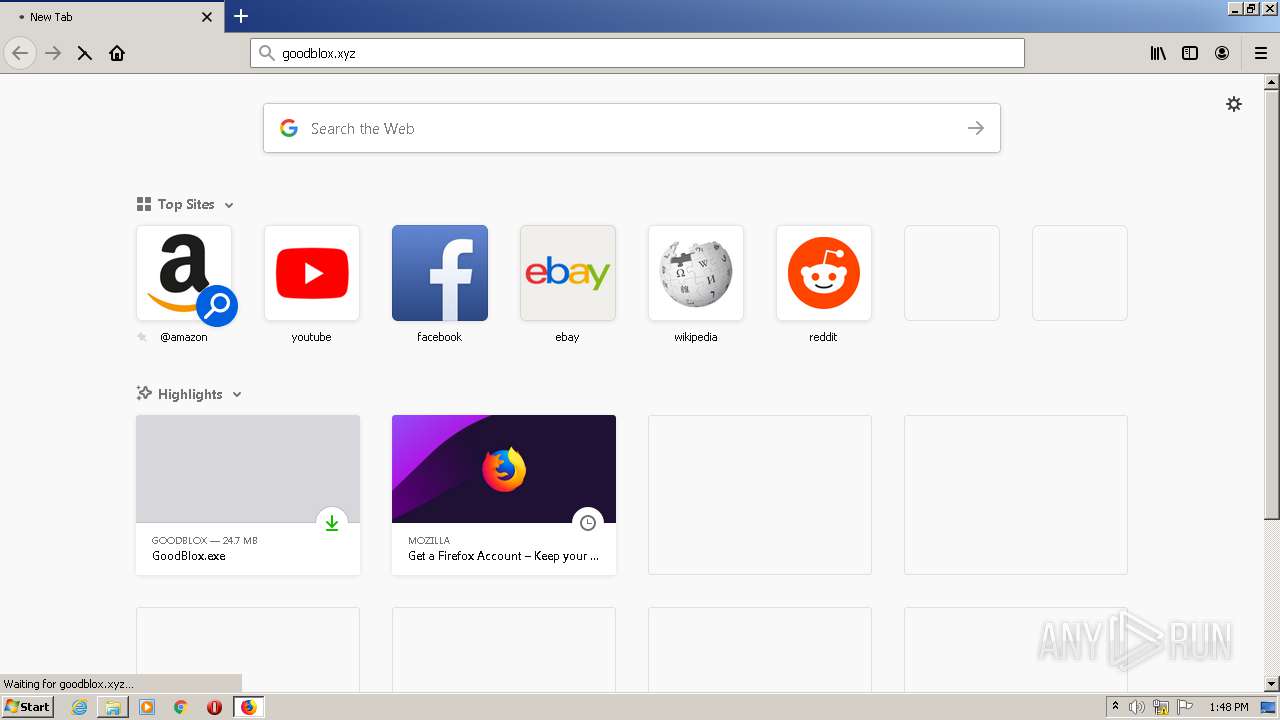Viewport: 1280px width, 720px height.
Task: Open the wikipedia top site tile
Action: 696,273
